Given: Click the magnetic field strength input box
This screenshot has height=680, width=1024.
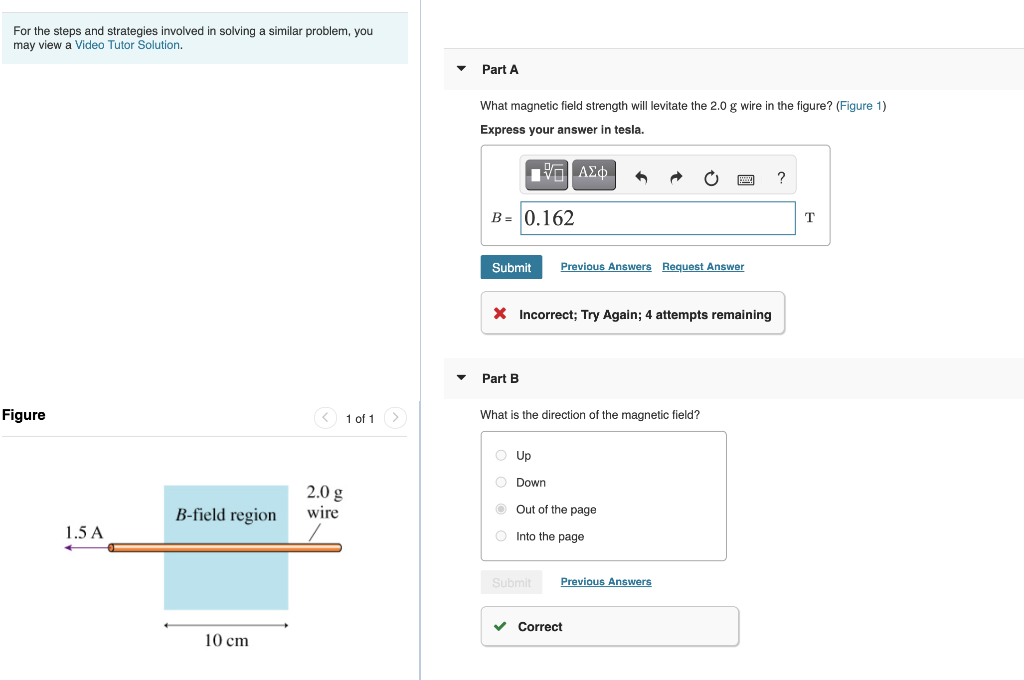Looking at the screenshot, I should click(x=657, y=218).
